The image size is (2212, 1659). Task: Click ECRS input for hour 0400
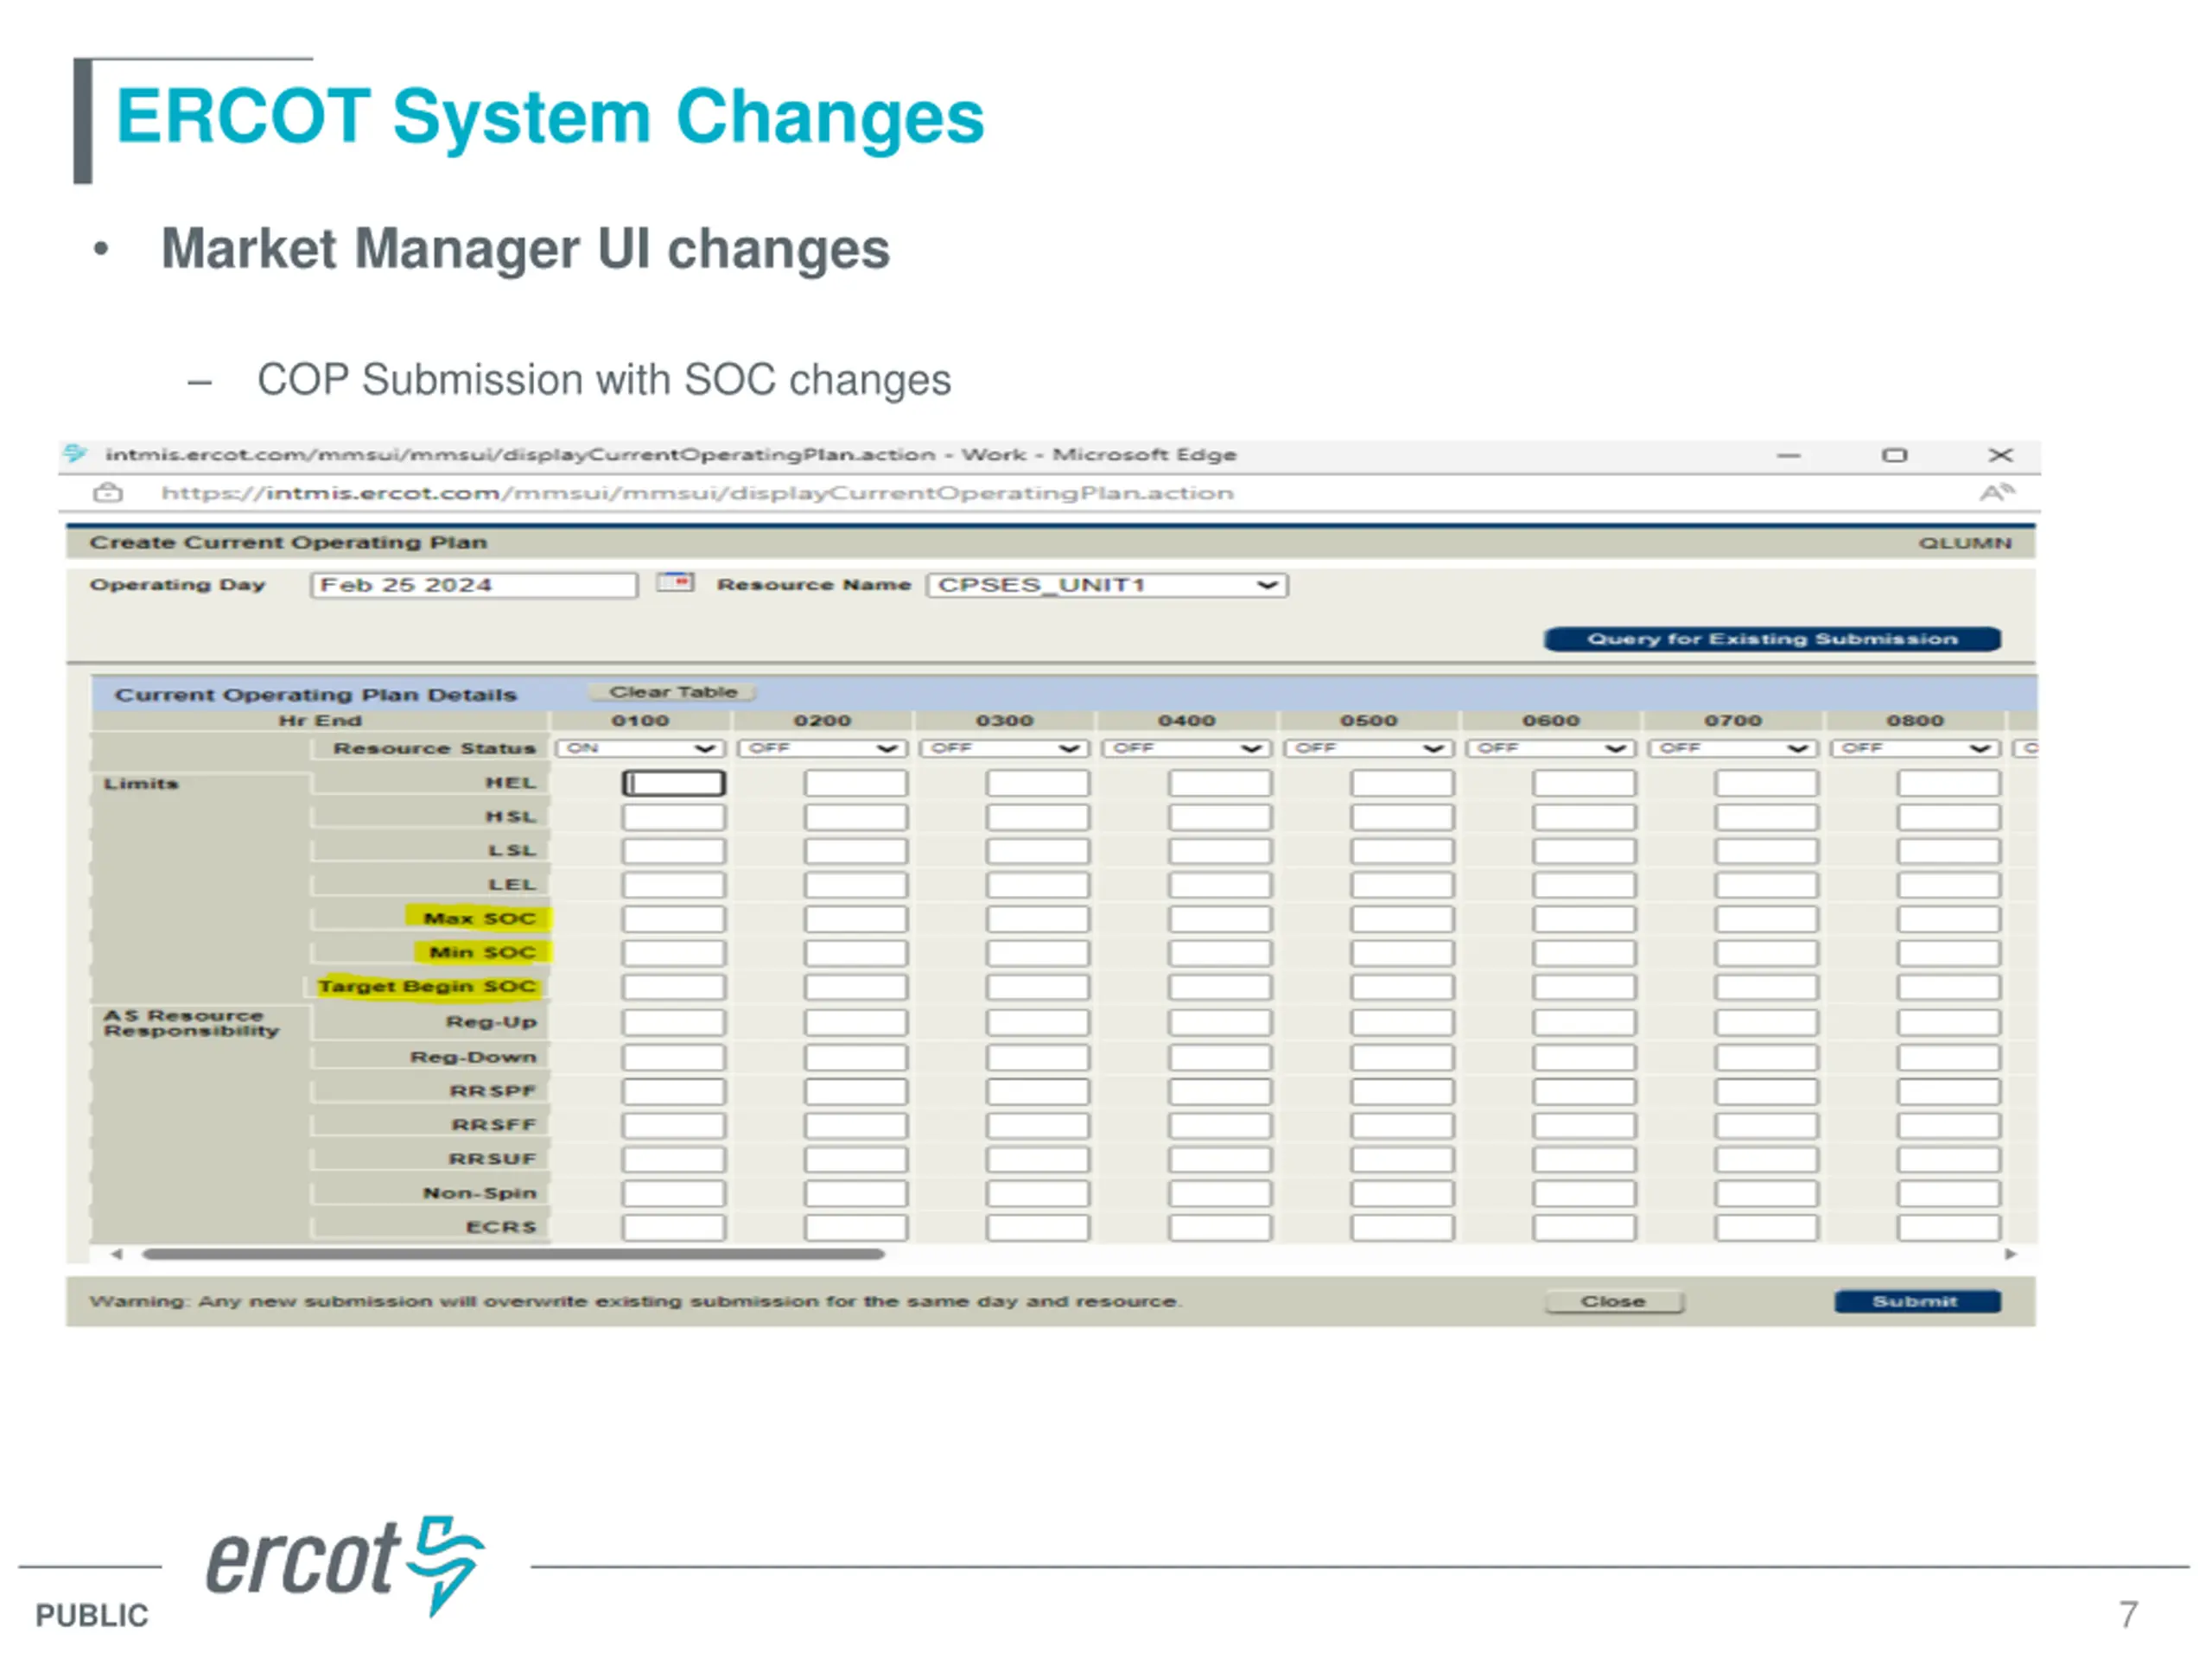click(1219, 1227)
